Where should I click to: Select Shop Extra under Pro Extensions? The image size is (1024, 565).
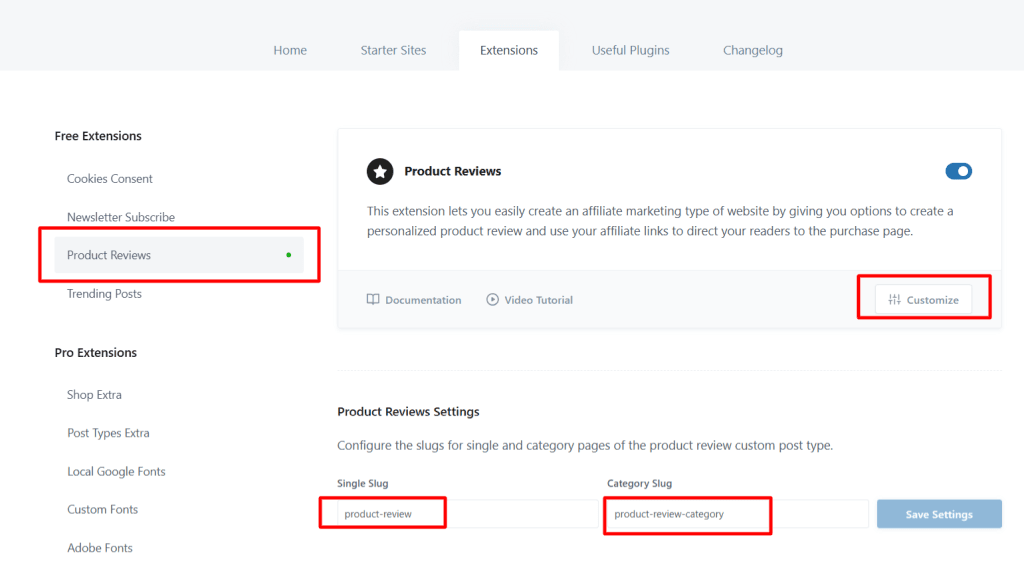(x=94, y=395)
